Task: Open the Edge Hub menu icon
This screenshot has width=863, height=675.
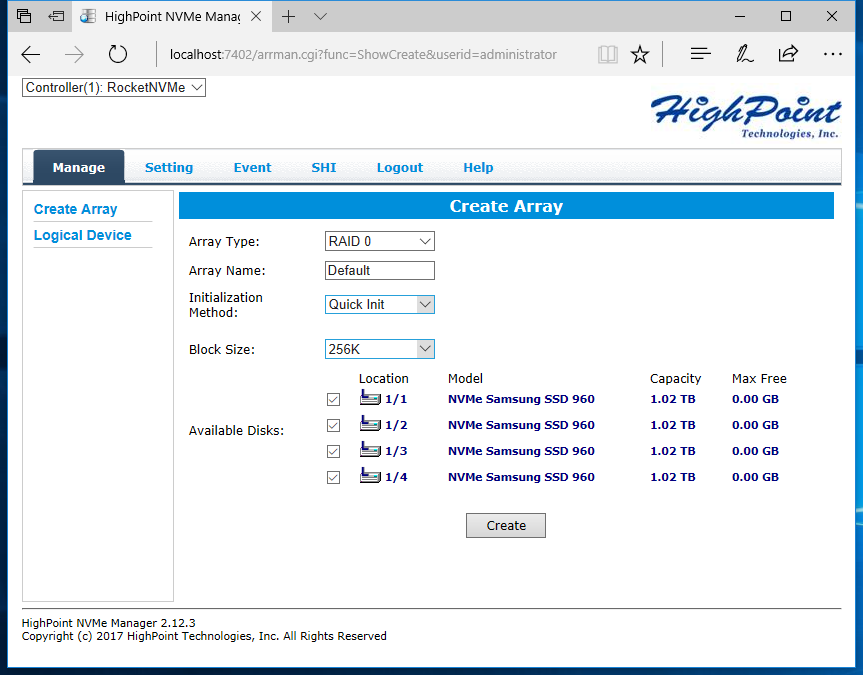Action: pyautogui.click(x=701, y=53)
